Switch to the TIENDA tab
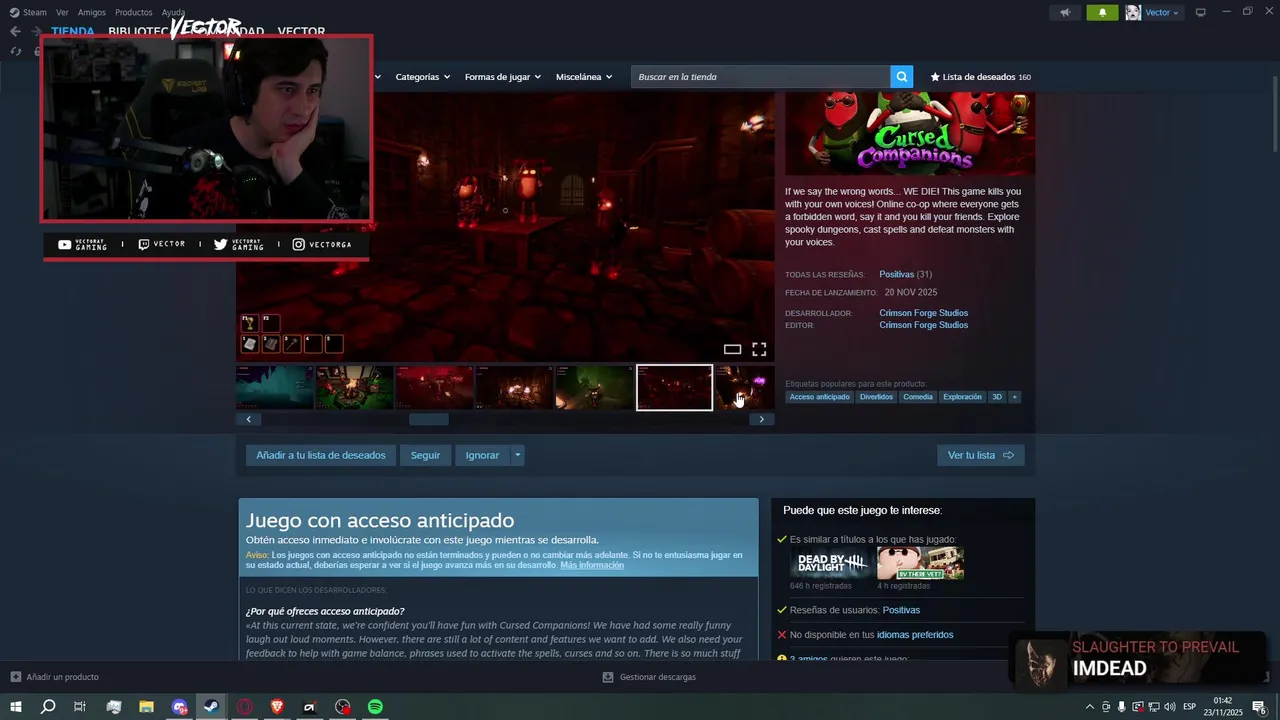1280x720 pixels. coord(73,31)
